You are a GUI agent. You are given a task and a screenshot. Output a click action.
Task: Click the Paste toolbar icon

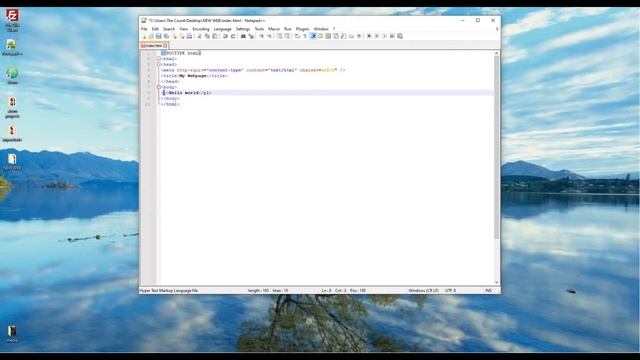214,36
